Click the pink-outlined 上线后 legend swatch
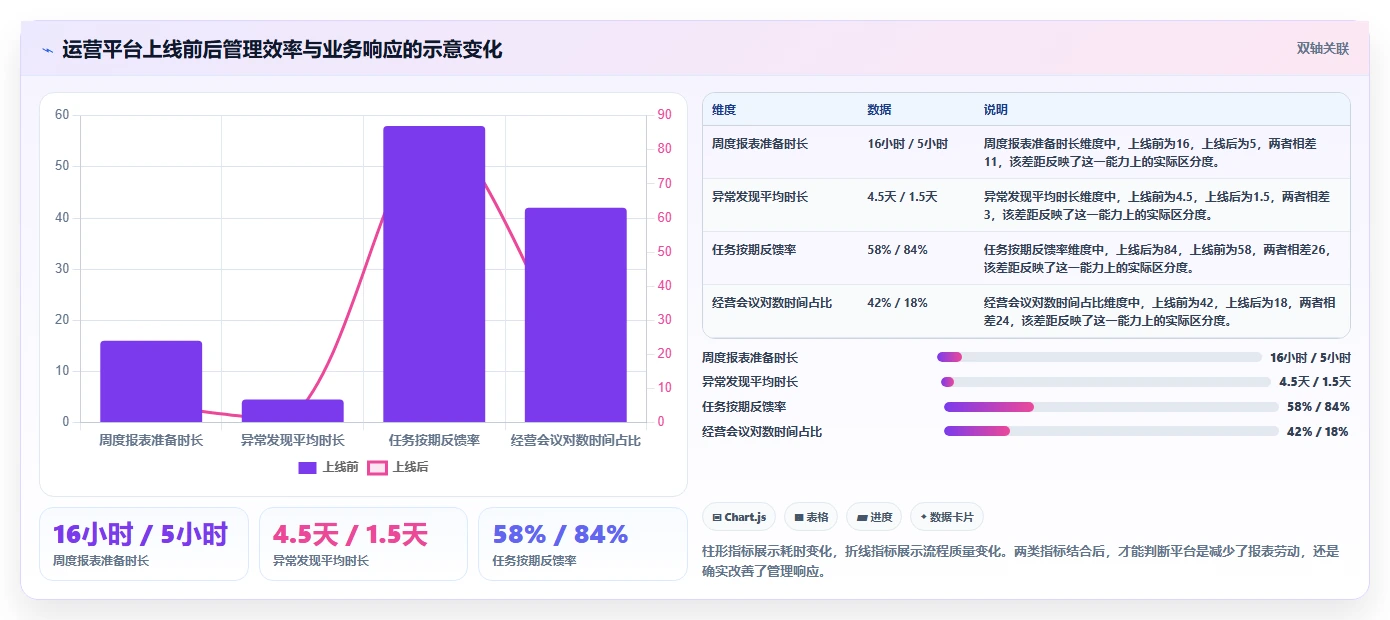The height and width of the screenshot is (620, 1390). point(378,467)
